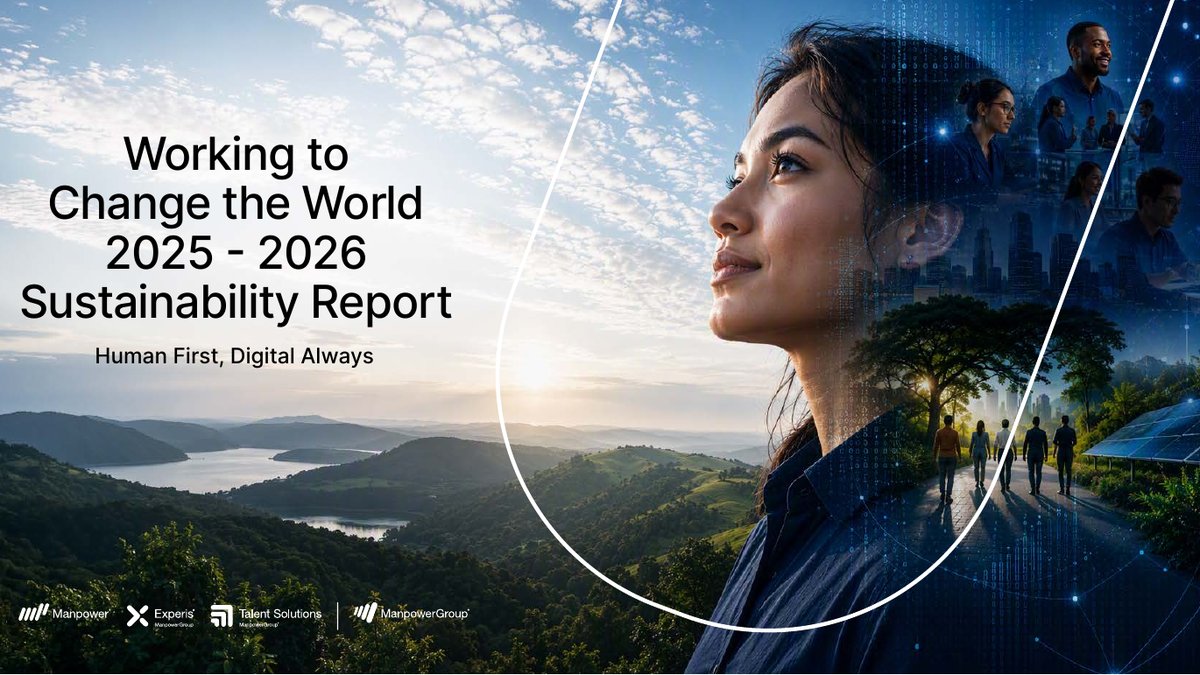Viewport: 1200px width, 675px height.
Task: Click the Talent Solutions logo
Action: pyautogui.click(x=266, y=615)
